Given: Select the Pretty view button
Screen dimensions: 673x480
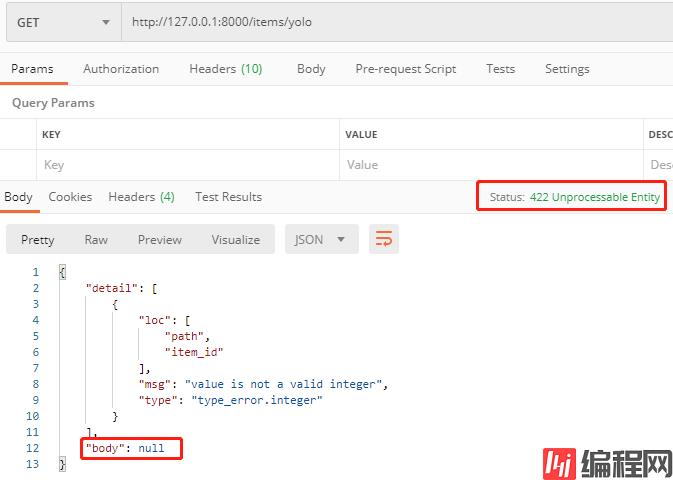Looking at the screenshot, I should 38,240.
